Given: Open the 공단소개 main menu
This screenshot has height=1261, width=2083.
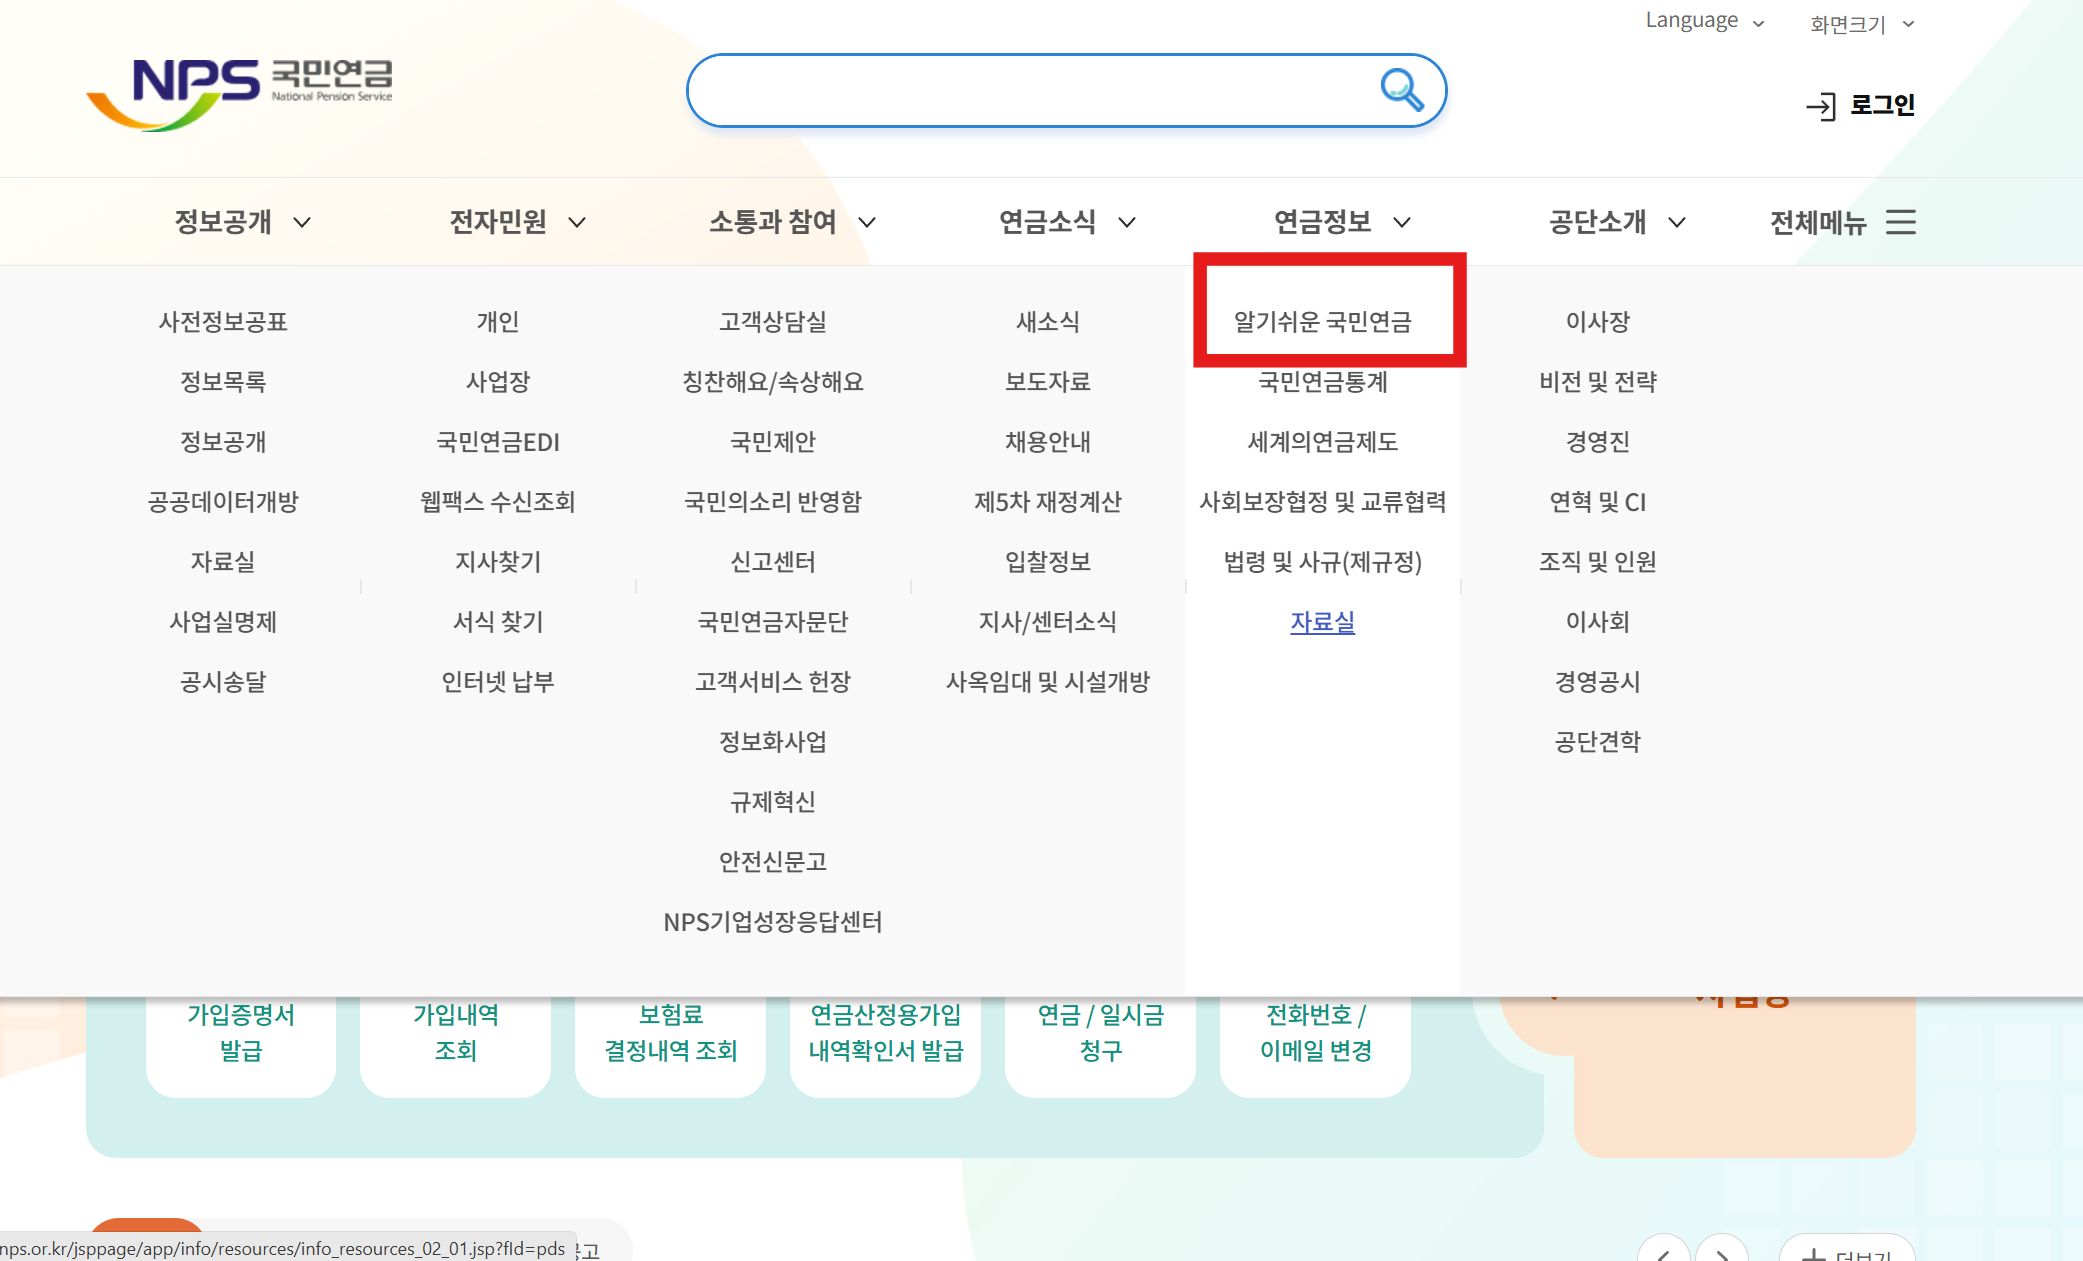Looking at the screenshot, I should click(x=1597, y=222).
